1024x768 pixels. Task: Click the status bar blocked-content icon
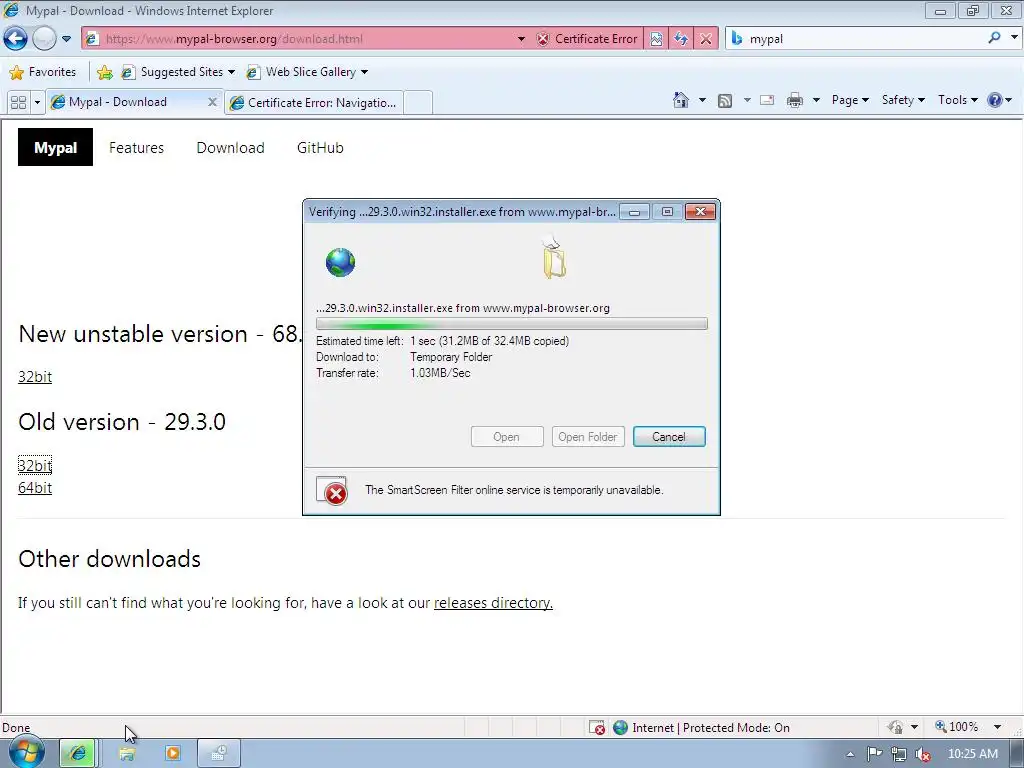click(597, 728)
